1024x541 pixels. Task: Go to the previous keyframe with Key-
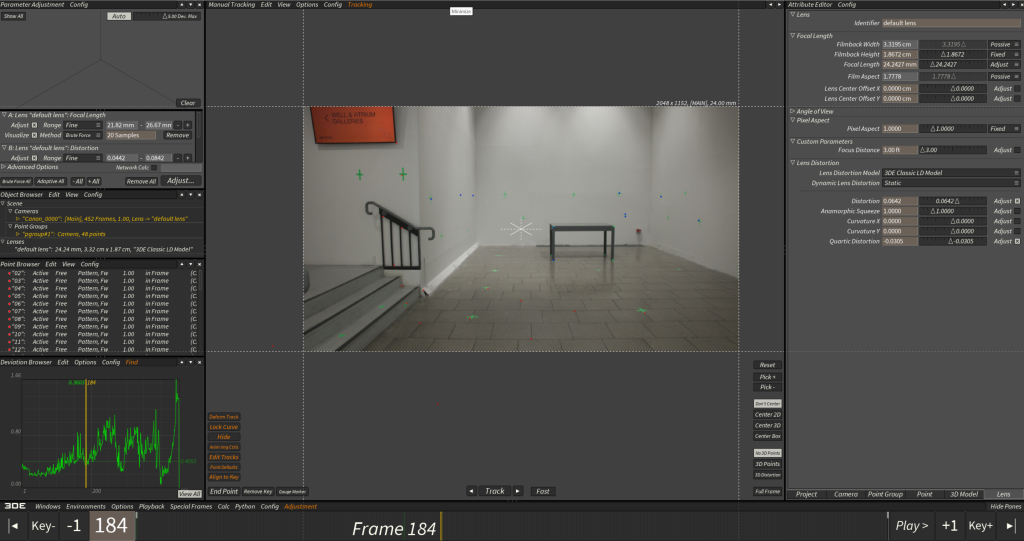tap(43, 526)
